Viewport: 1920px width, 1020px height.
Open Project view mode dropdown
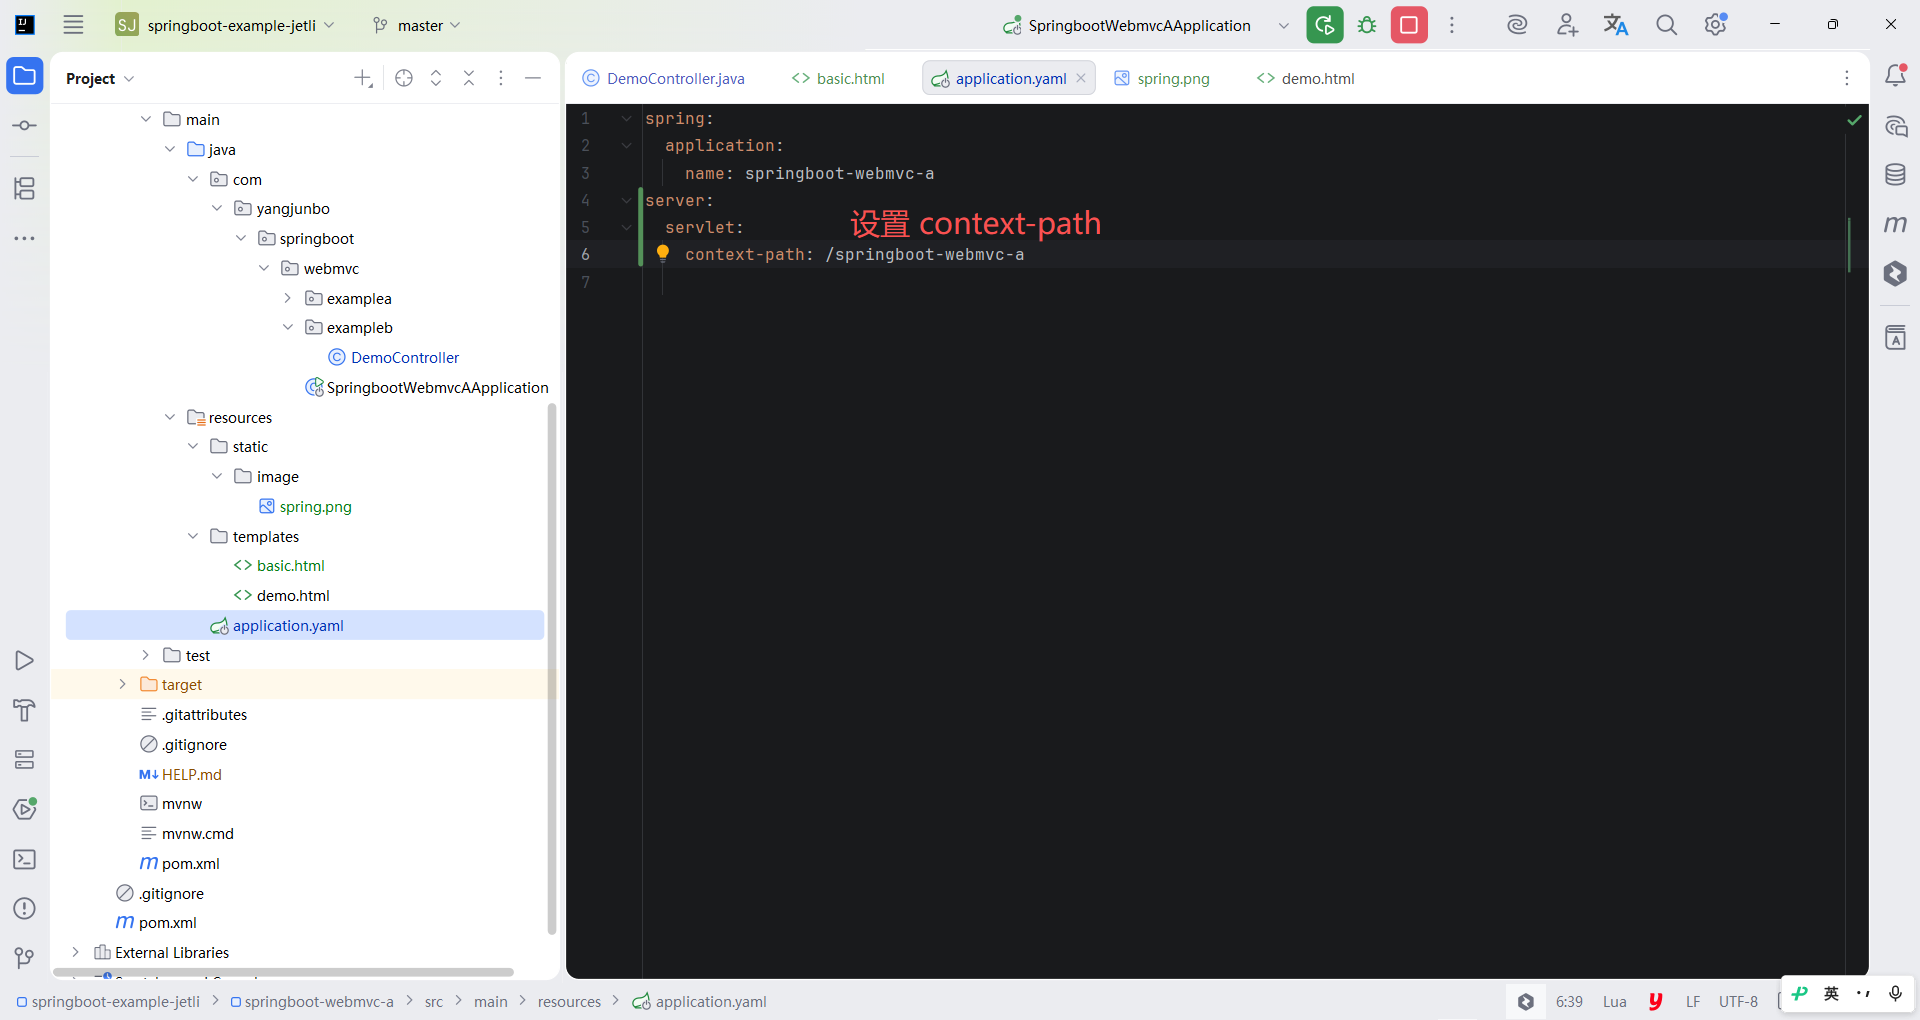tap(100, 78)
